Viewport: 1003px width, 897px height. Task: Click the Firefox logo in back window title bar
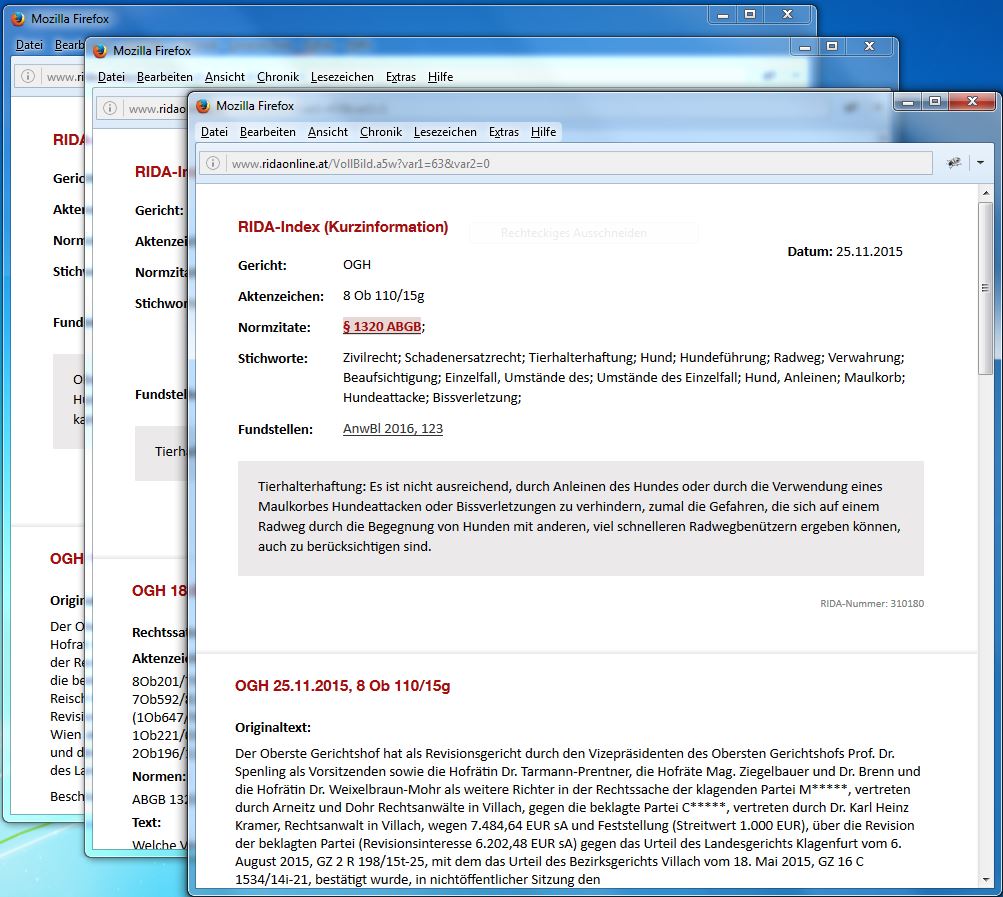(x=18, y=19)
